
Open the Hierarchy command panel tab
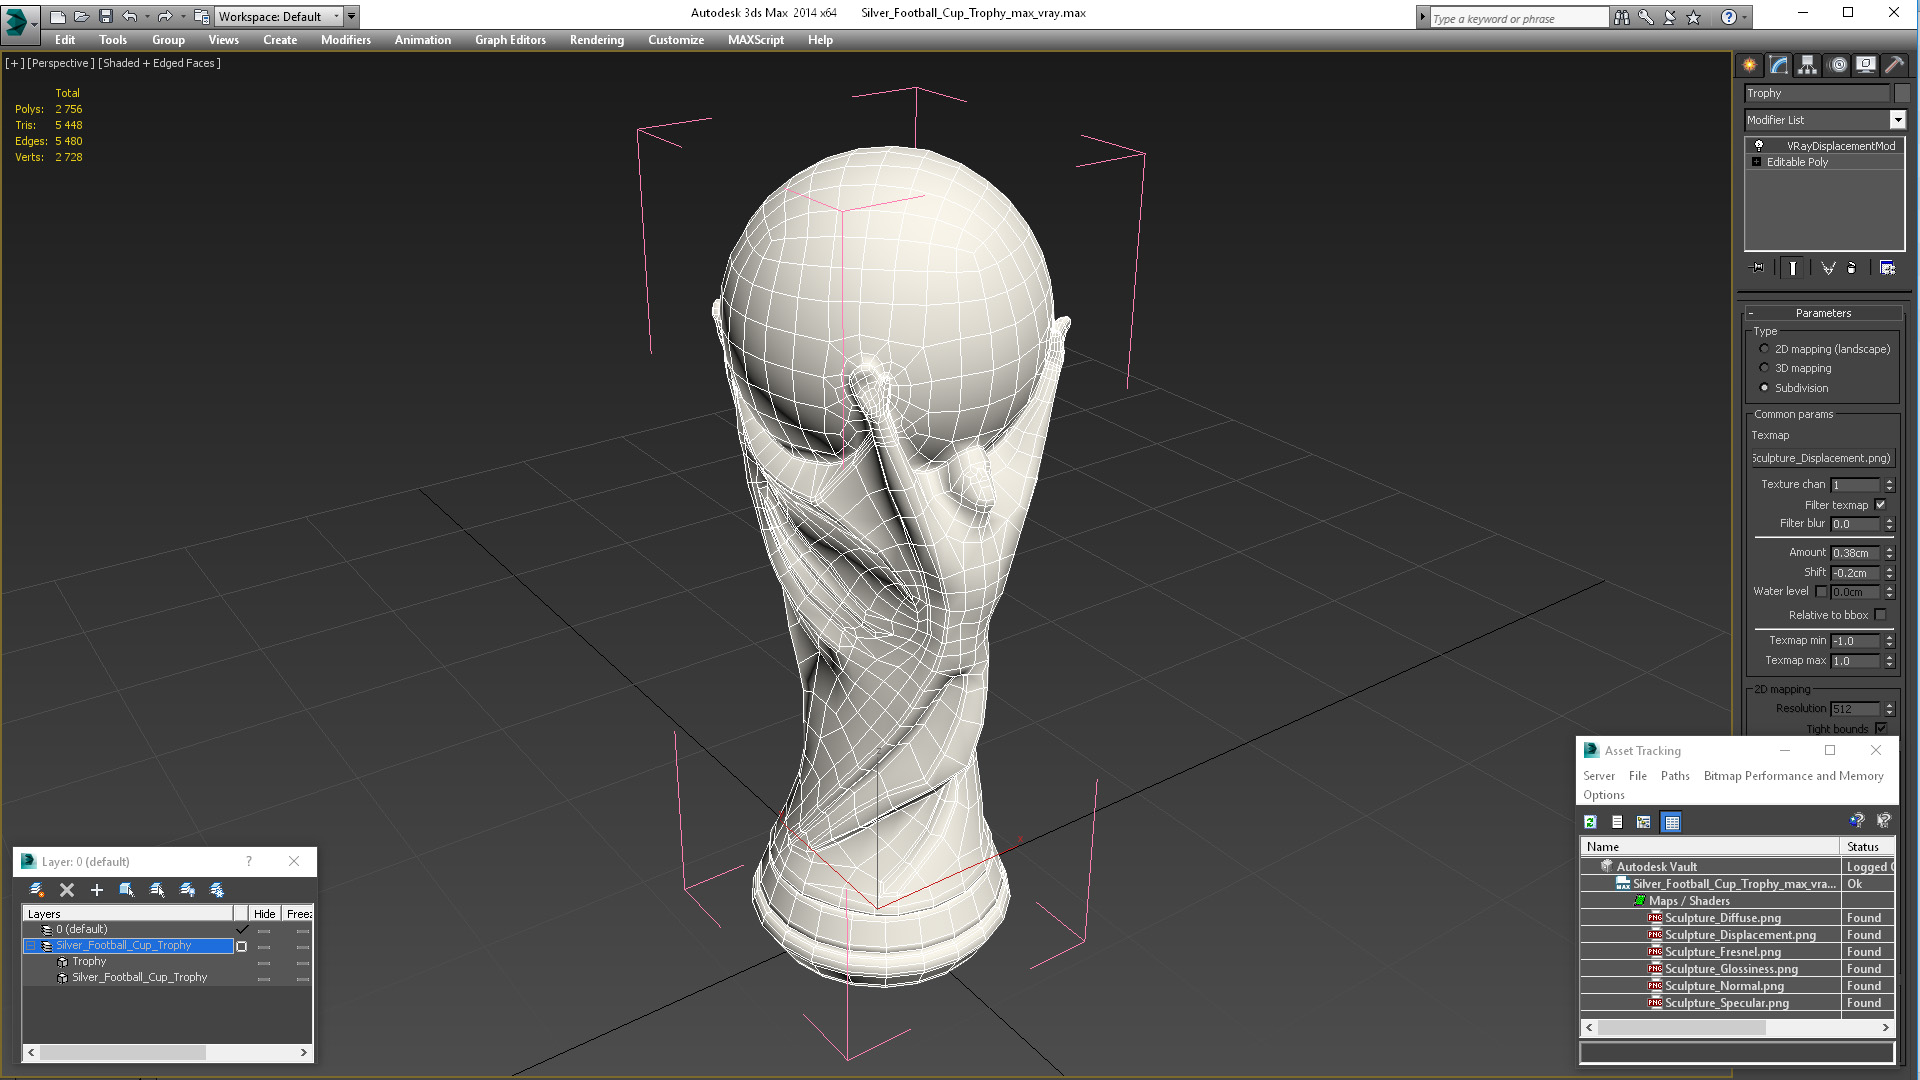pyautogui.click(x=1807, y=65)
